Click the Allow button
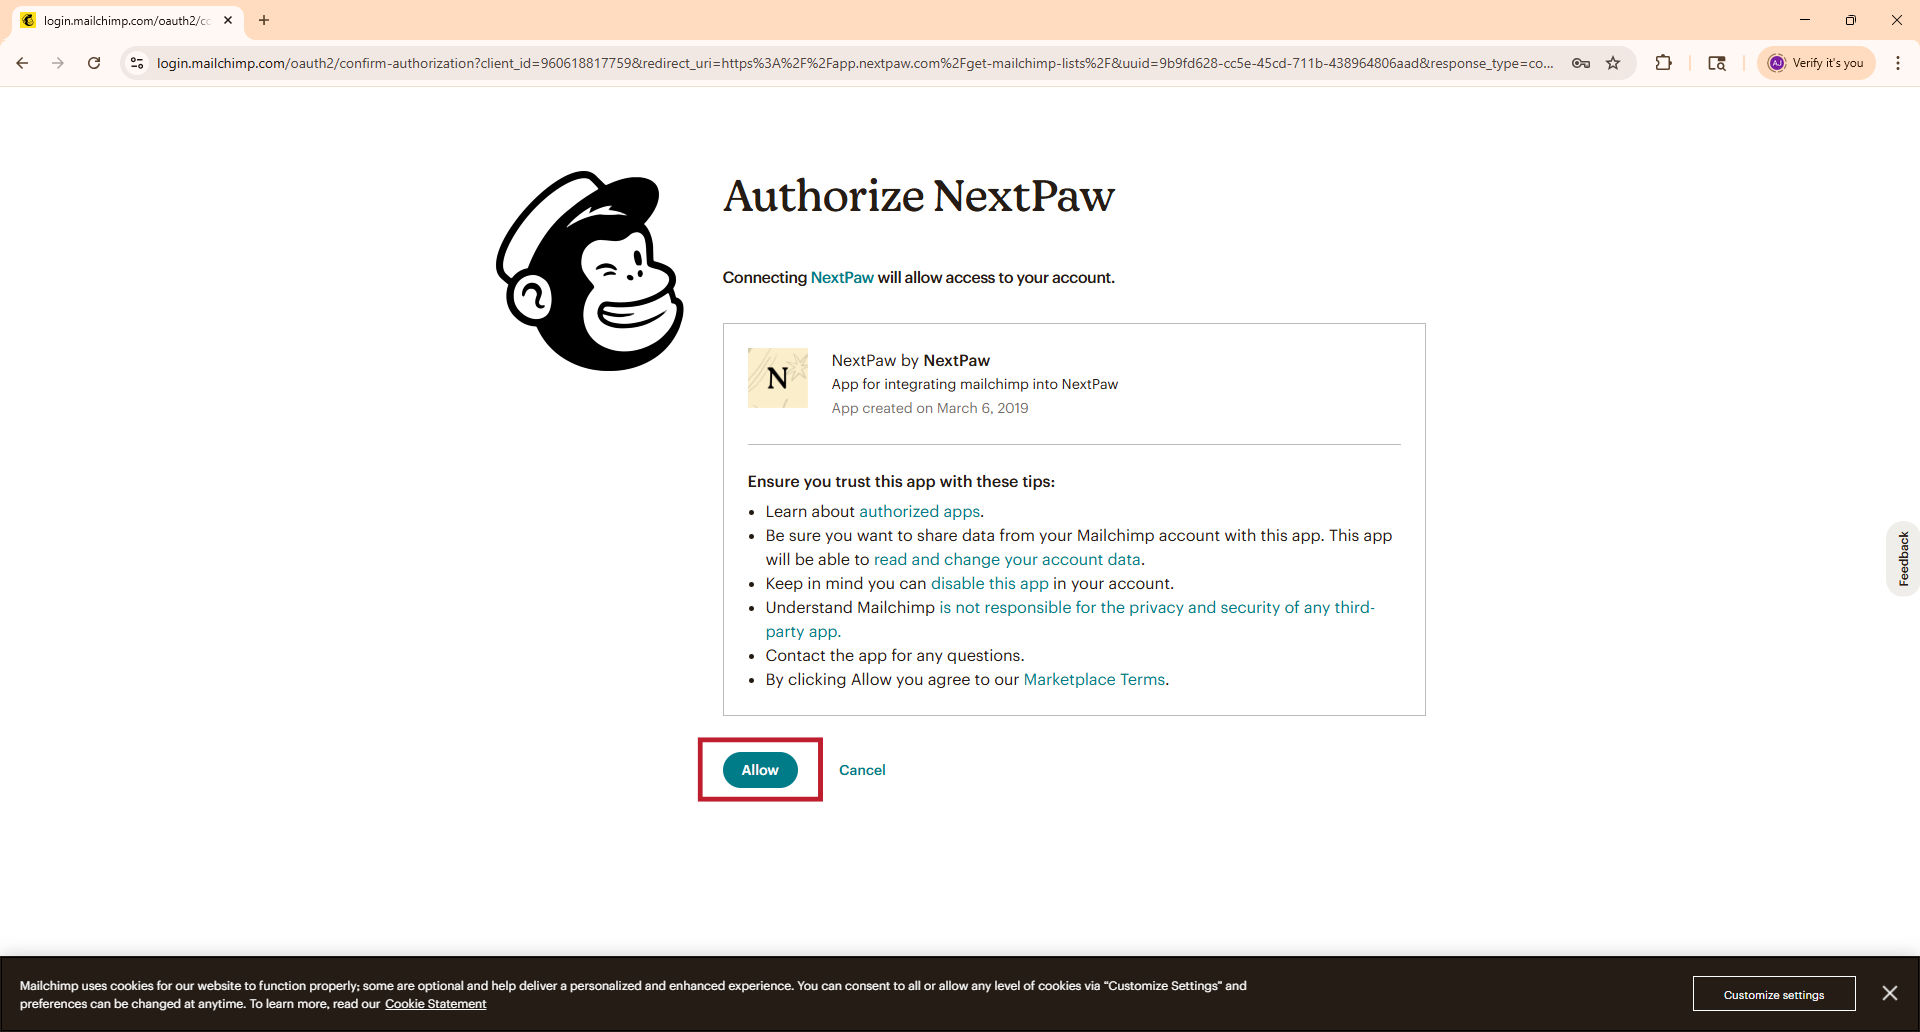Screen dimensions: 1920x1032 pos(760,770)
